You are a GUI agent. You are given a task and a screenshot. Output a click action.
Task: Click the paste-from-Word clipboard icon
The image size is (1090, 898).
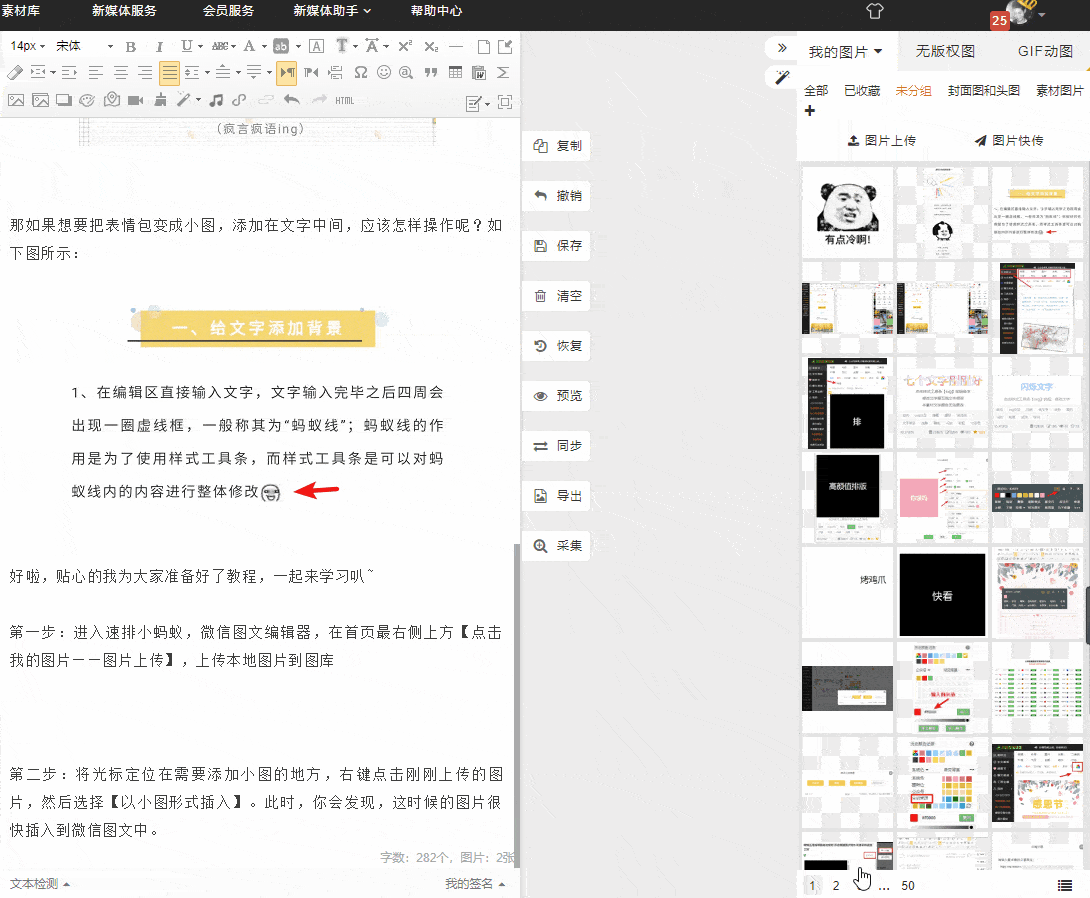click(479, 71)
